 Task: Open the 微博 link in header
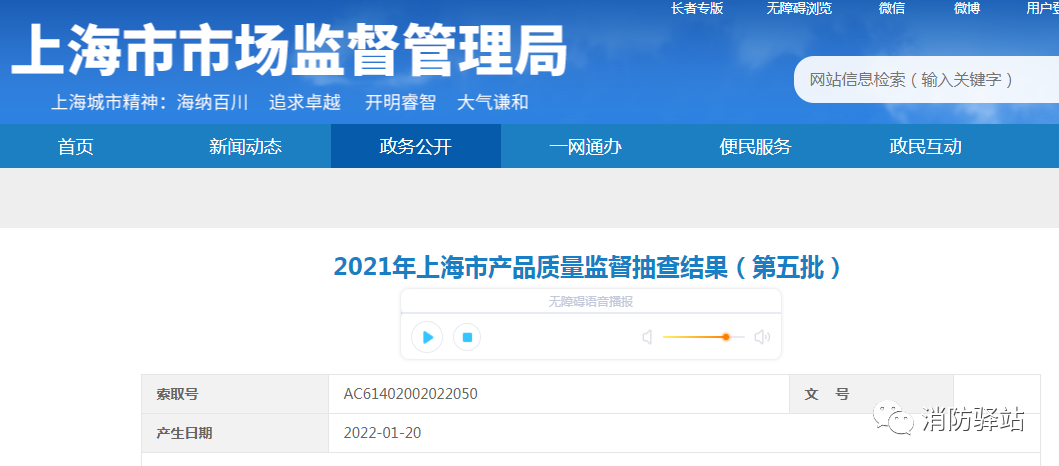[x=967, y=8]
